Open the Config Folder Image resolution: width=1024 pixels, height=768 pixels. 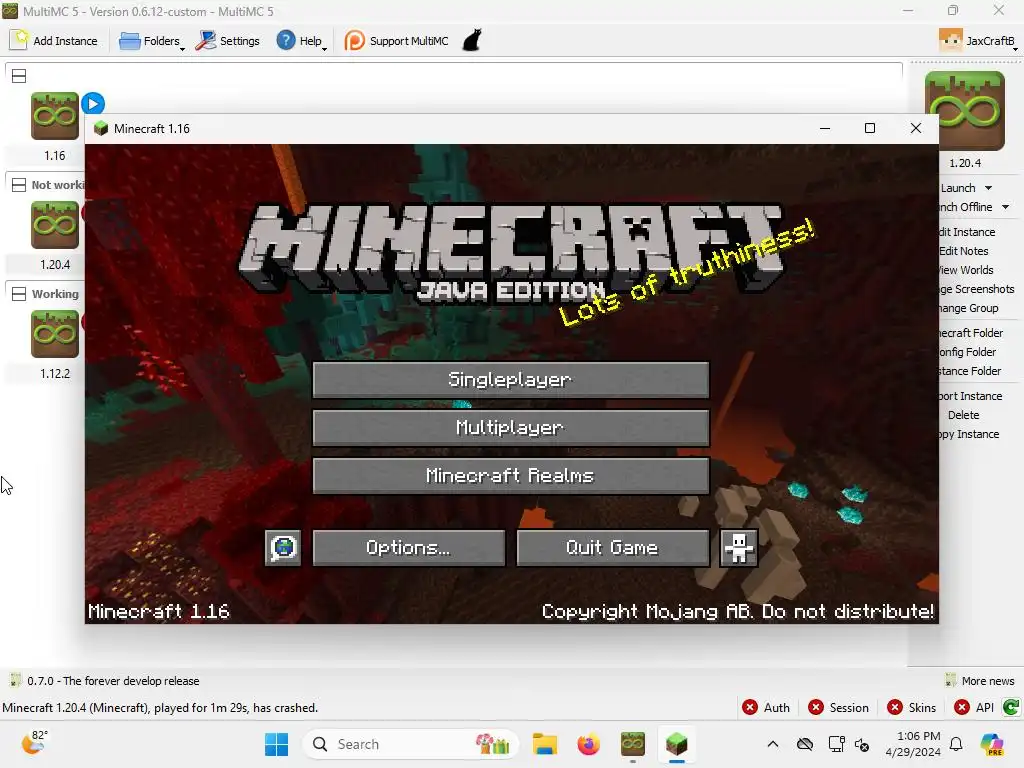(x=967, y=352)
